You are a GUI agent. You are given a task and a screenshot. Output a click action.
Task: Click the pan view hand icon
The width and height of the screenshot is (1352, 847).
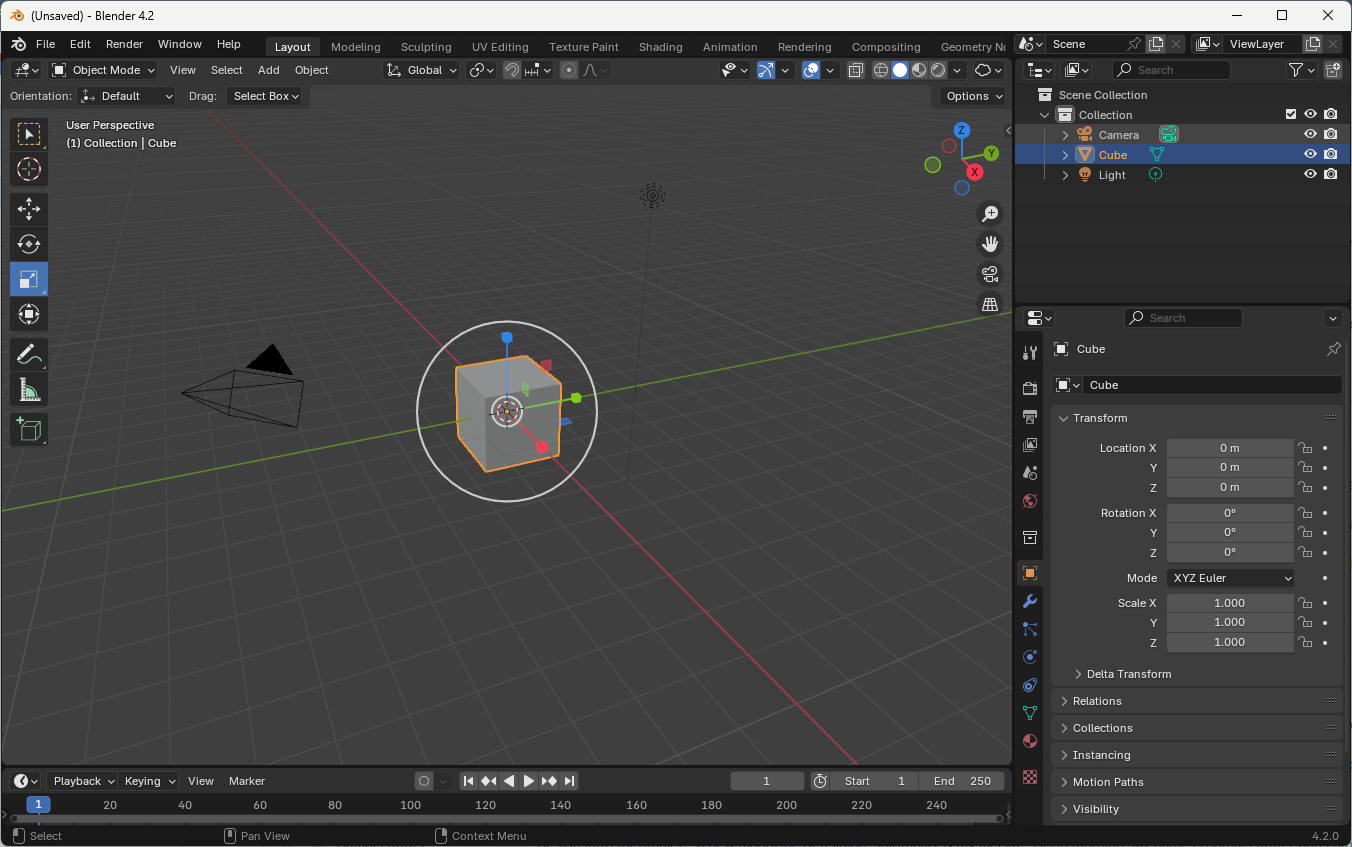[x=990, y=243]
